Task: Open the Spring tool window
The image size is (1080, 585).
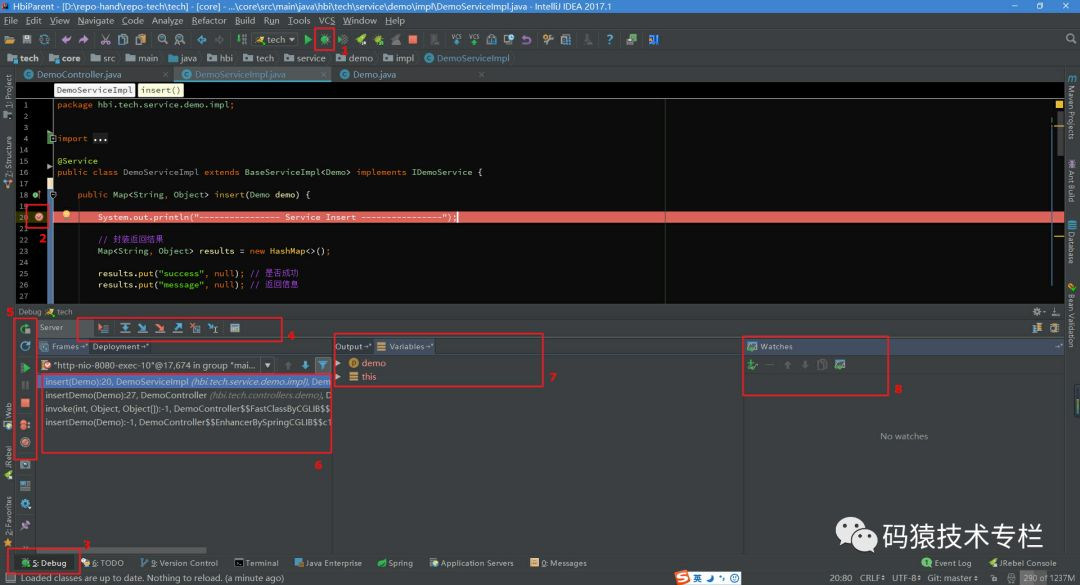Action: pyautogui.click(x=395, y=563)
